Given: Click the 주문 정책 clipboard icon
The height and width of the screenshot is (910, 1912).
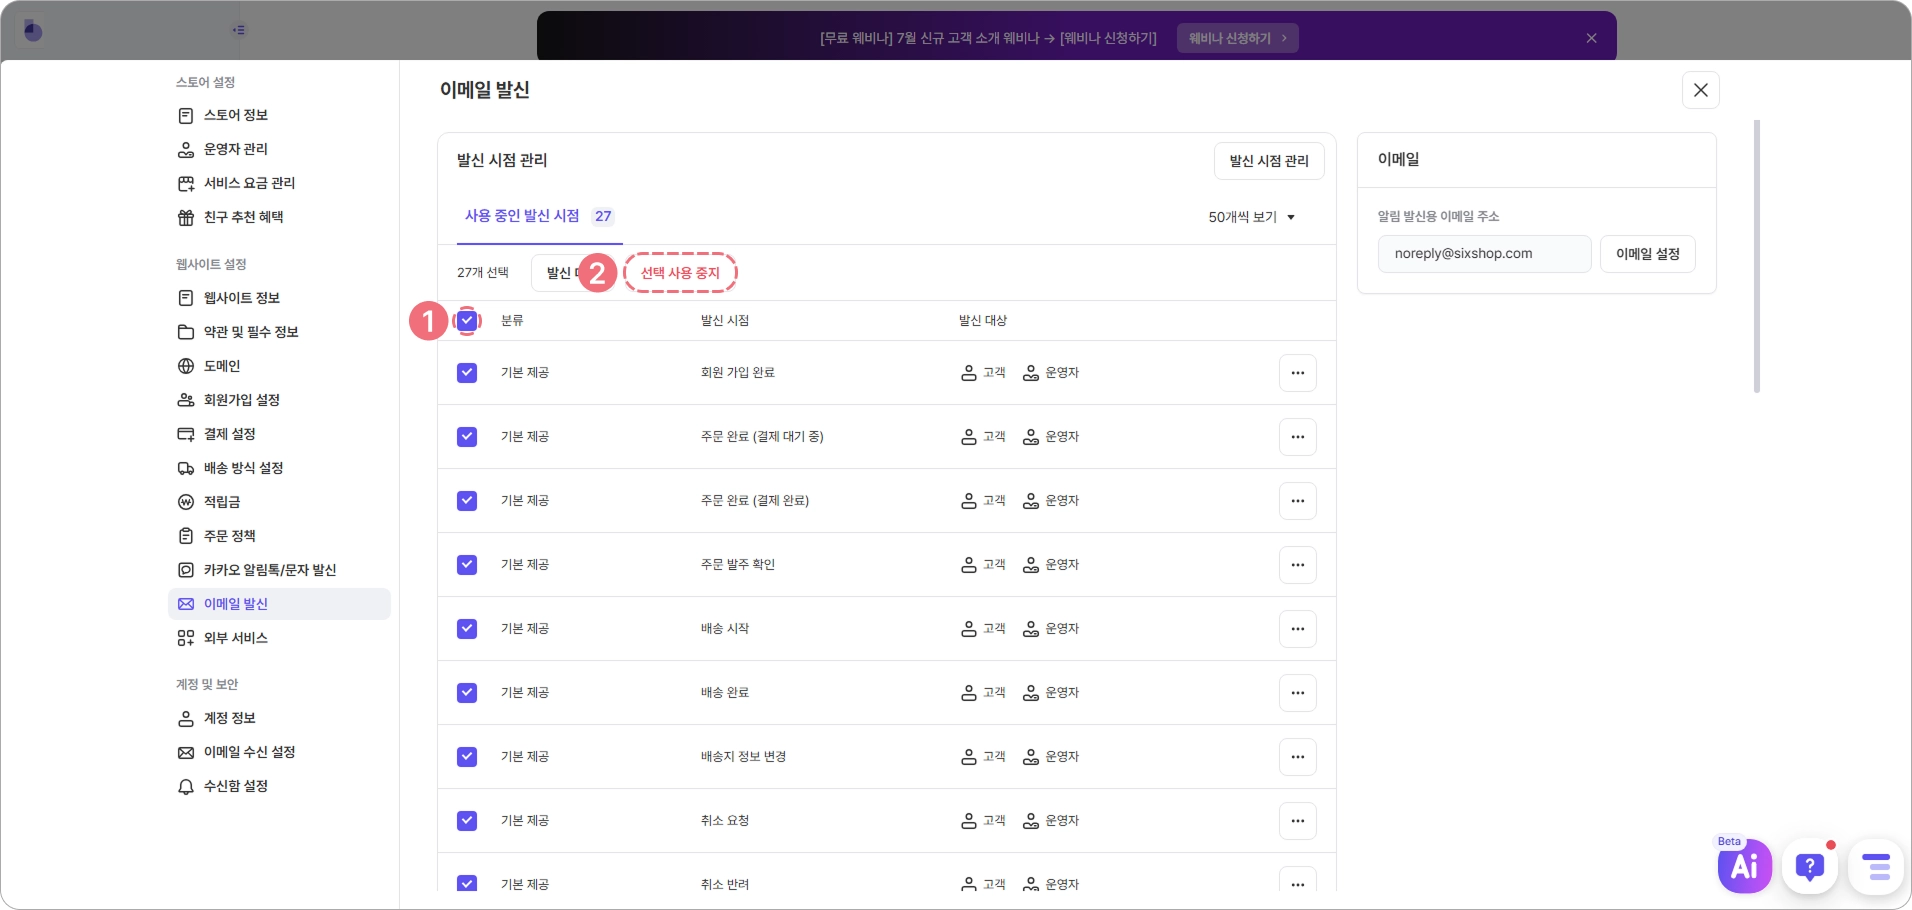Looking at the screenshot, I should (186, 536).
